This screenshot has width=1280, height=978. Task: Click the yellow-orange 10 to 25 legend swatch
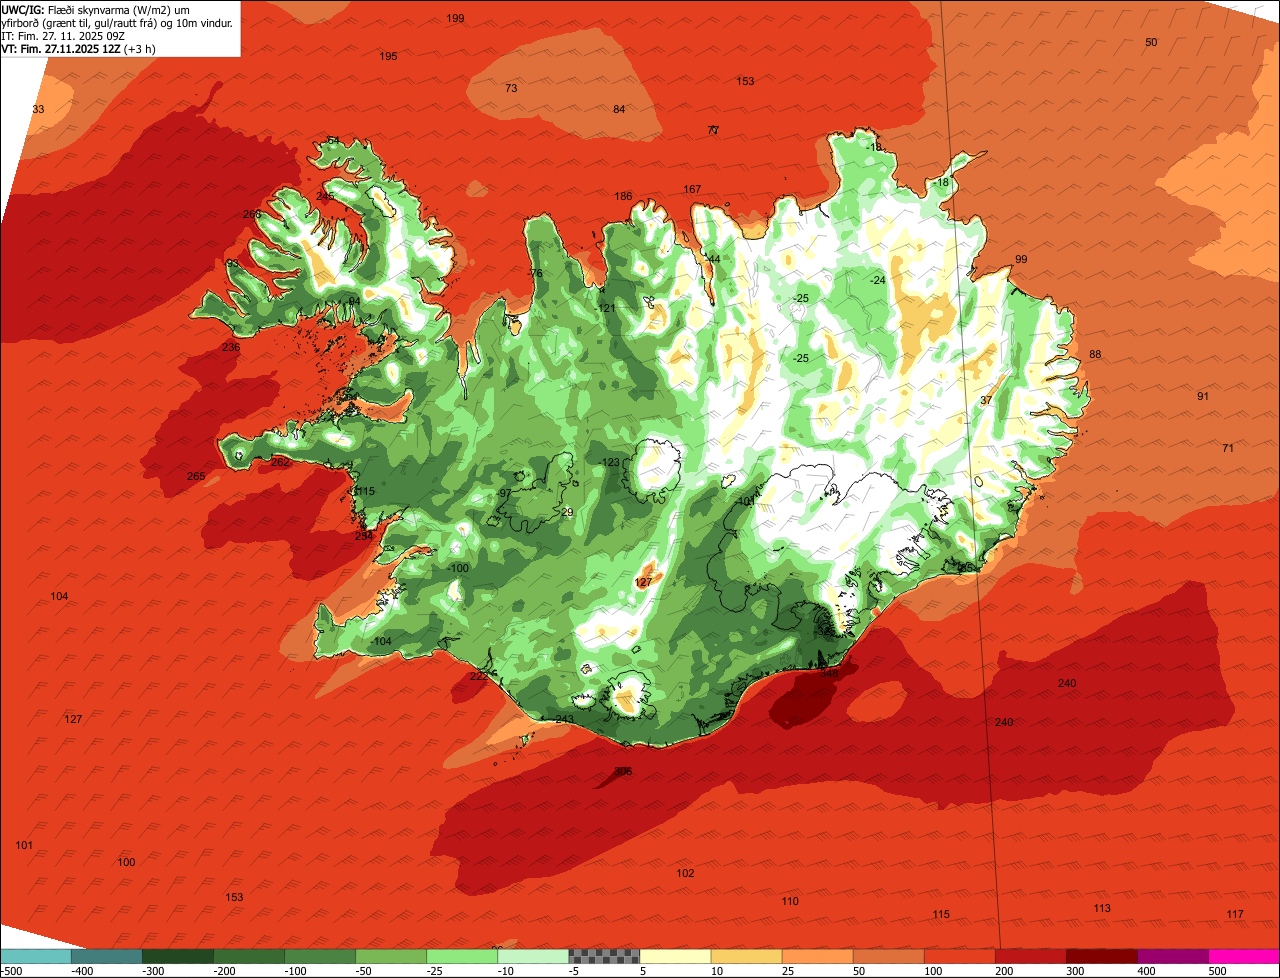tap(746, 956)
